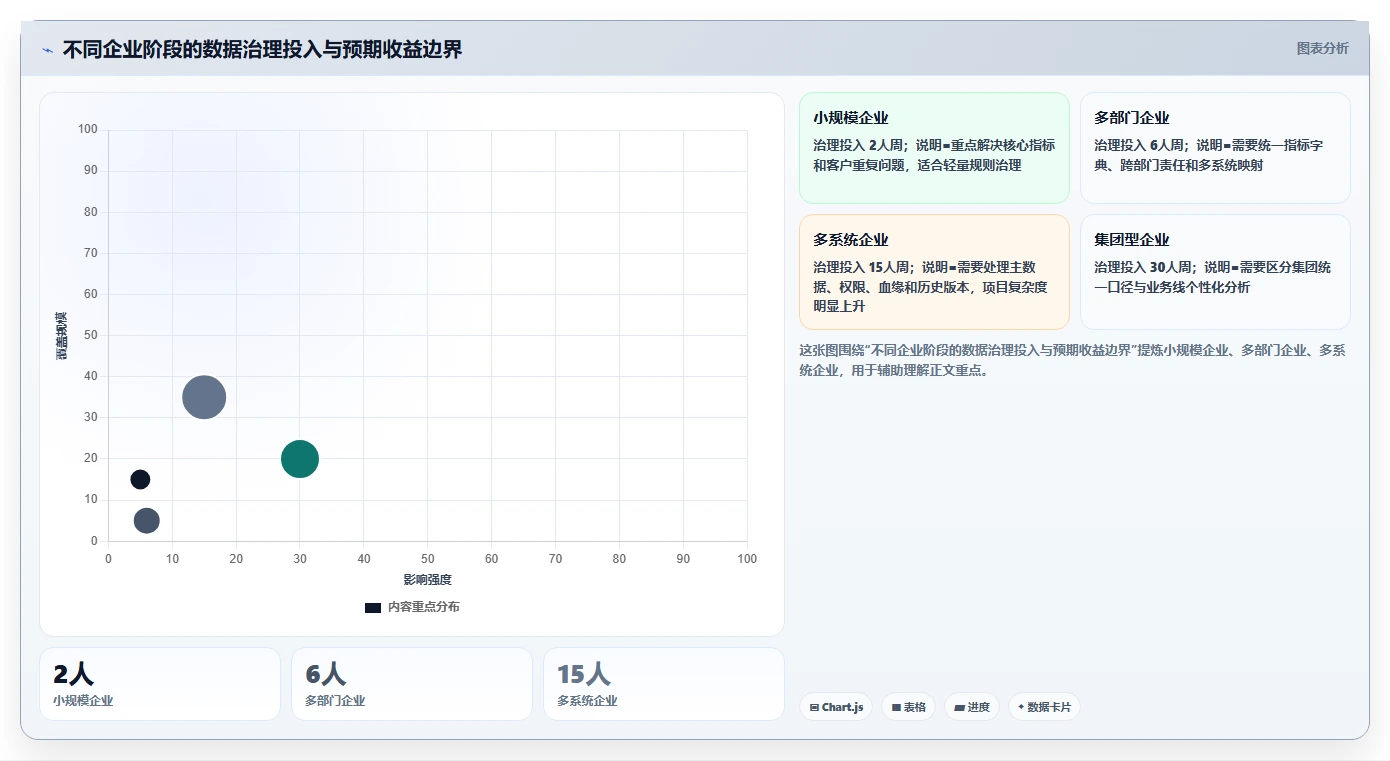Screen dimensions: 1390x761
Task: Click the 治理投入 2人周 description text
Action: [934, 155]
